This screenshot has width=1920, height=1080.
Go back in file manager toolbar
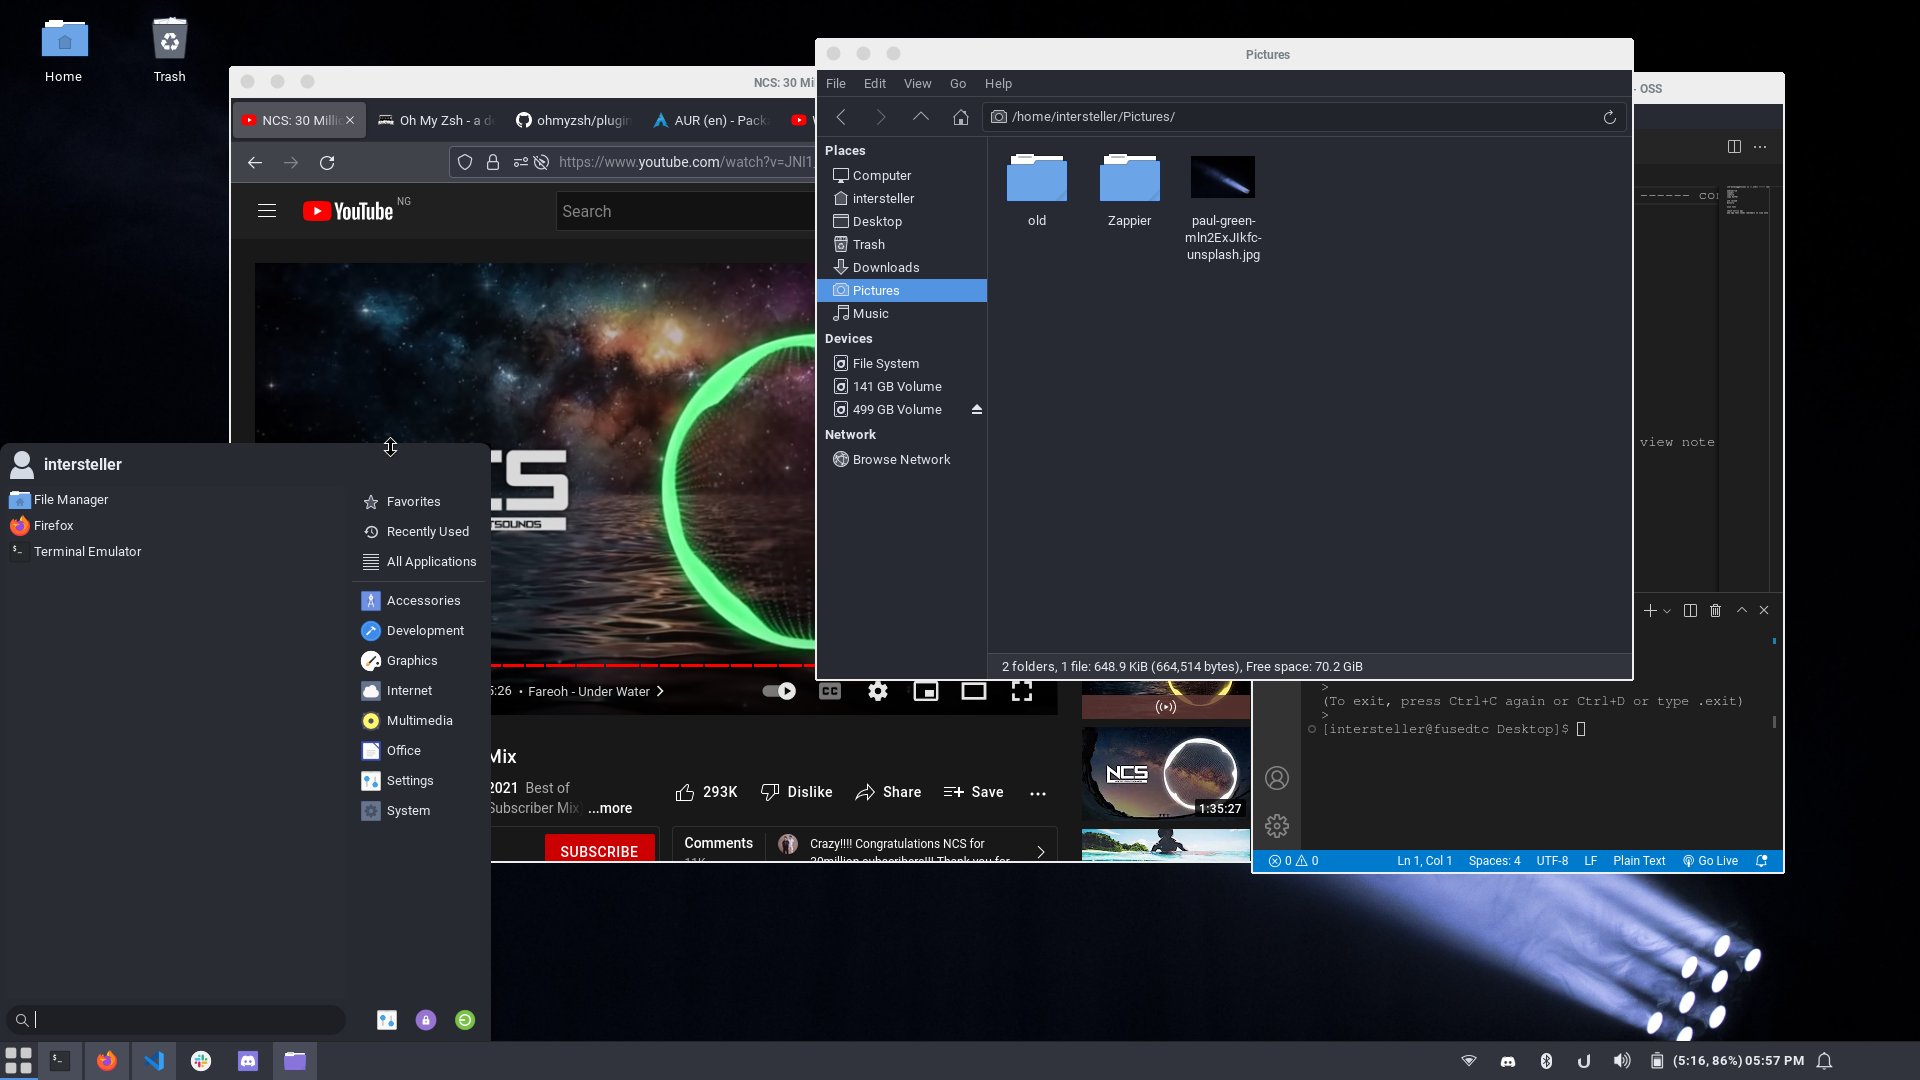pyautogui.click(x=841, y=117)
